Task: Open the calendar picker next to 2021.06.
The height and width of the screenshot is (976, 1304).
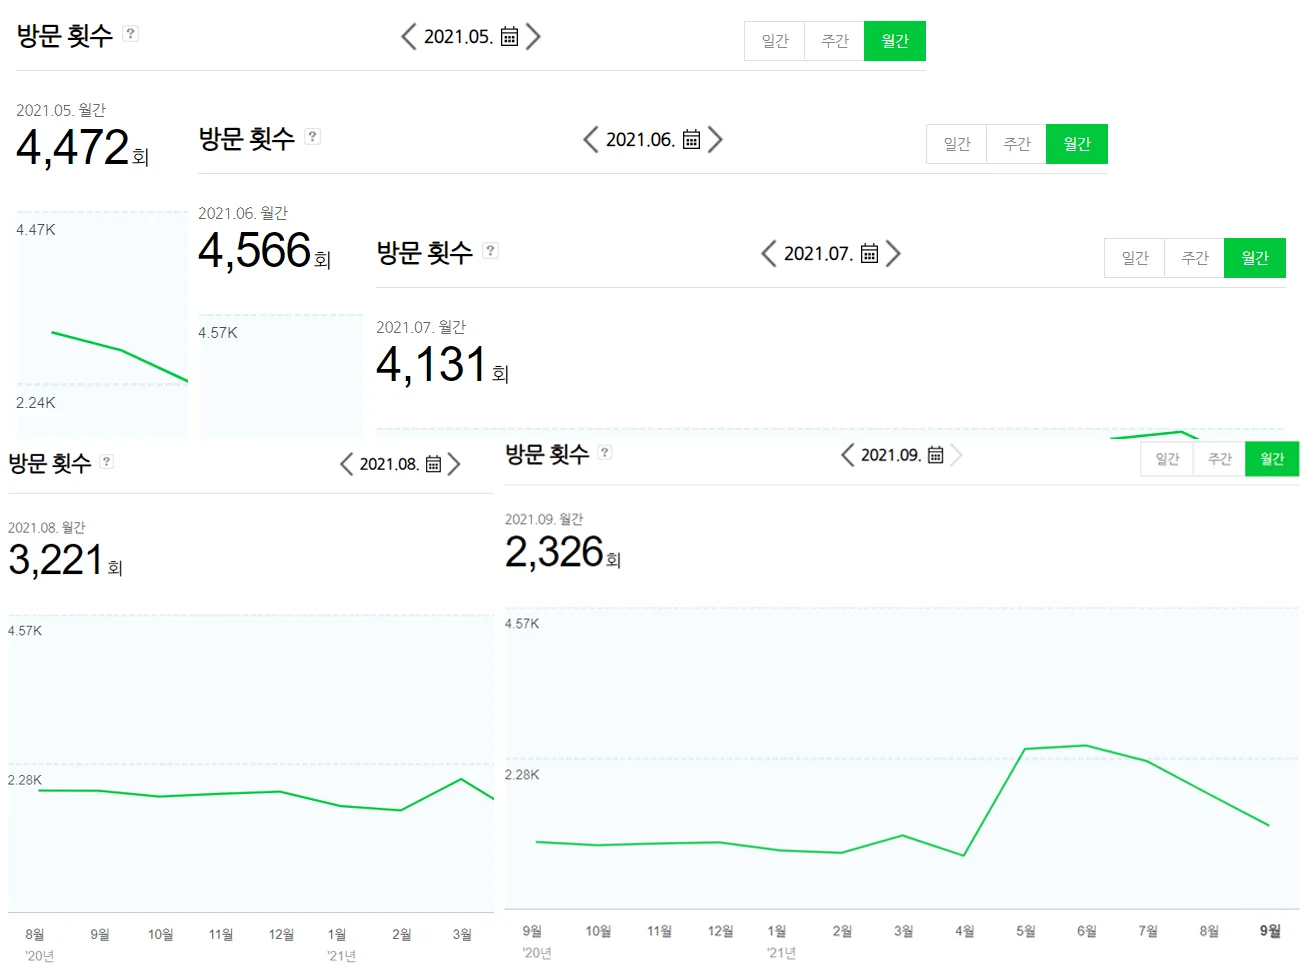Action: [691, 140]
